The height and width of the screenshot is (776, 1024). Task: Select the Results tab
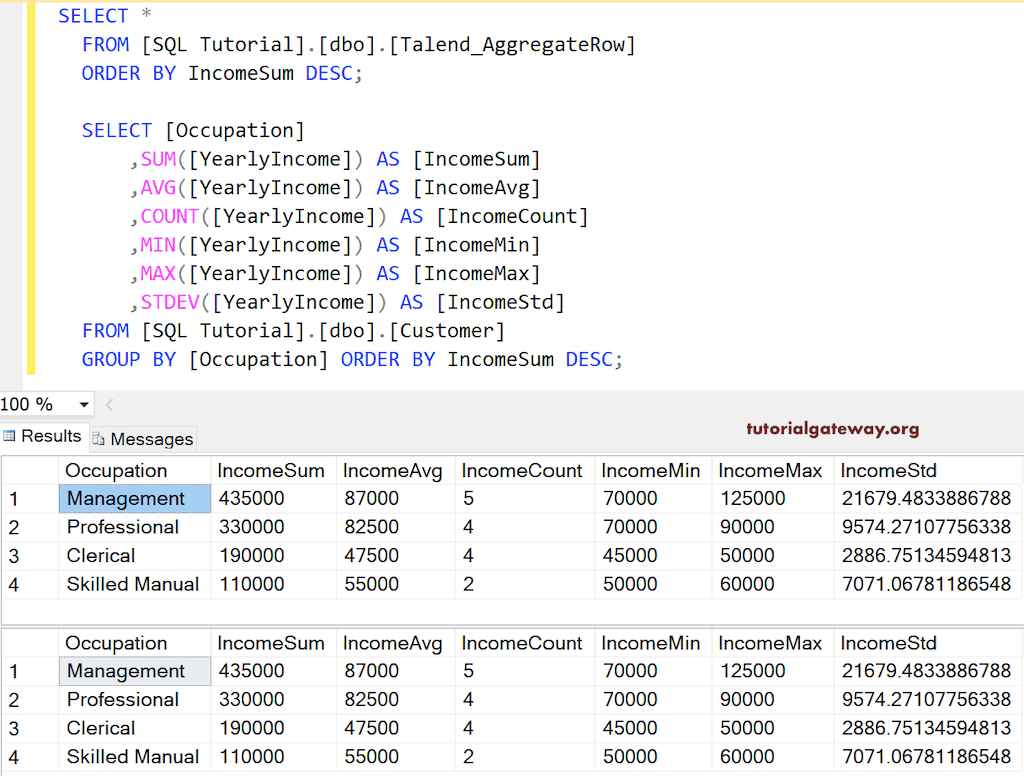(51, 436)
